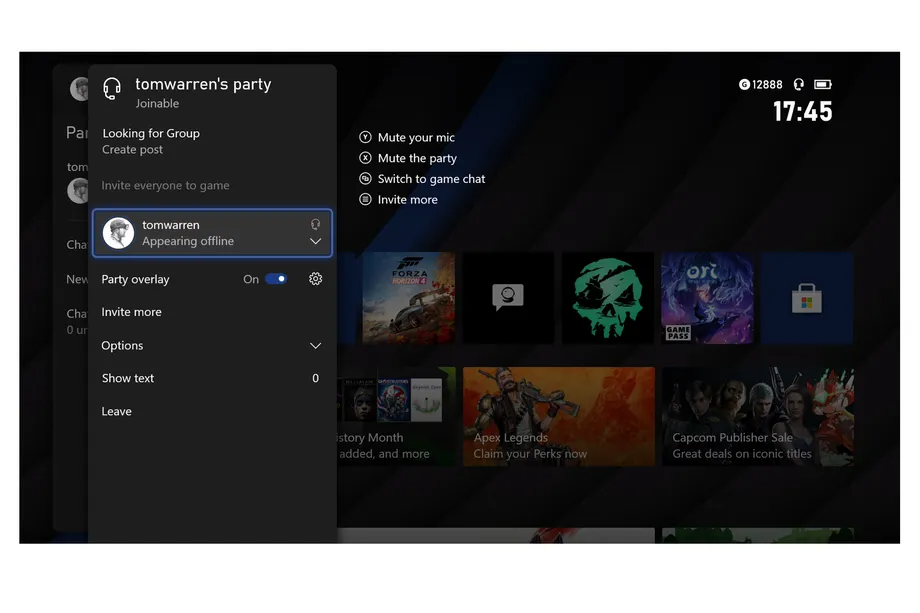Click the battery icon in top bar

pyautogui.click(x=823, y=84)
